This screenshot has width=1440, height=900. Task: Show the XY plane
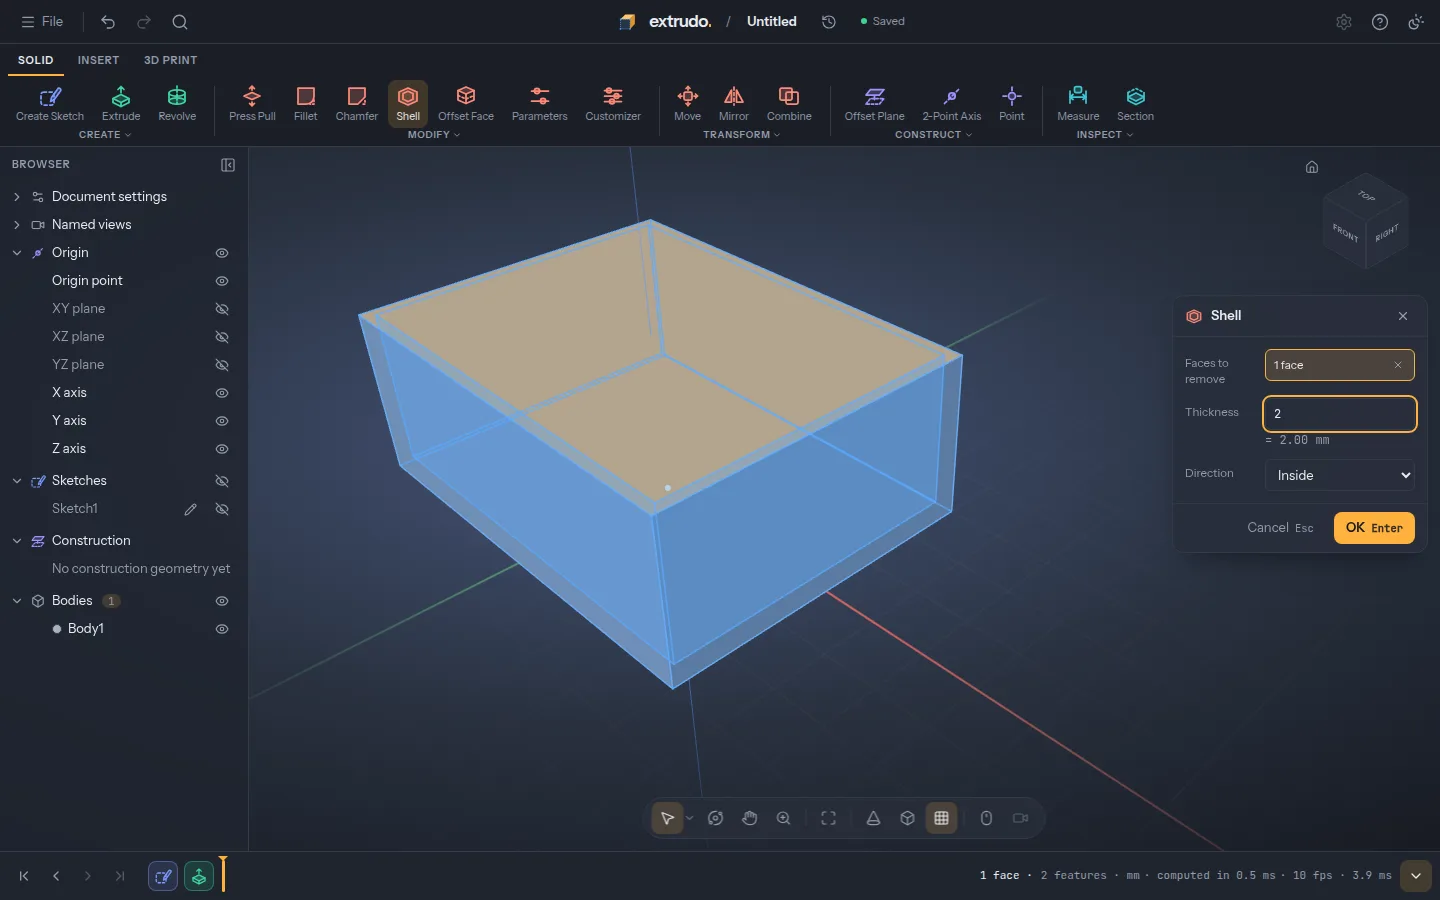[x=222, y=309]
